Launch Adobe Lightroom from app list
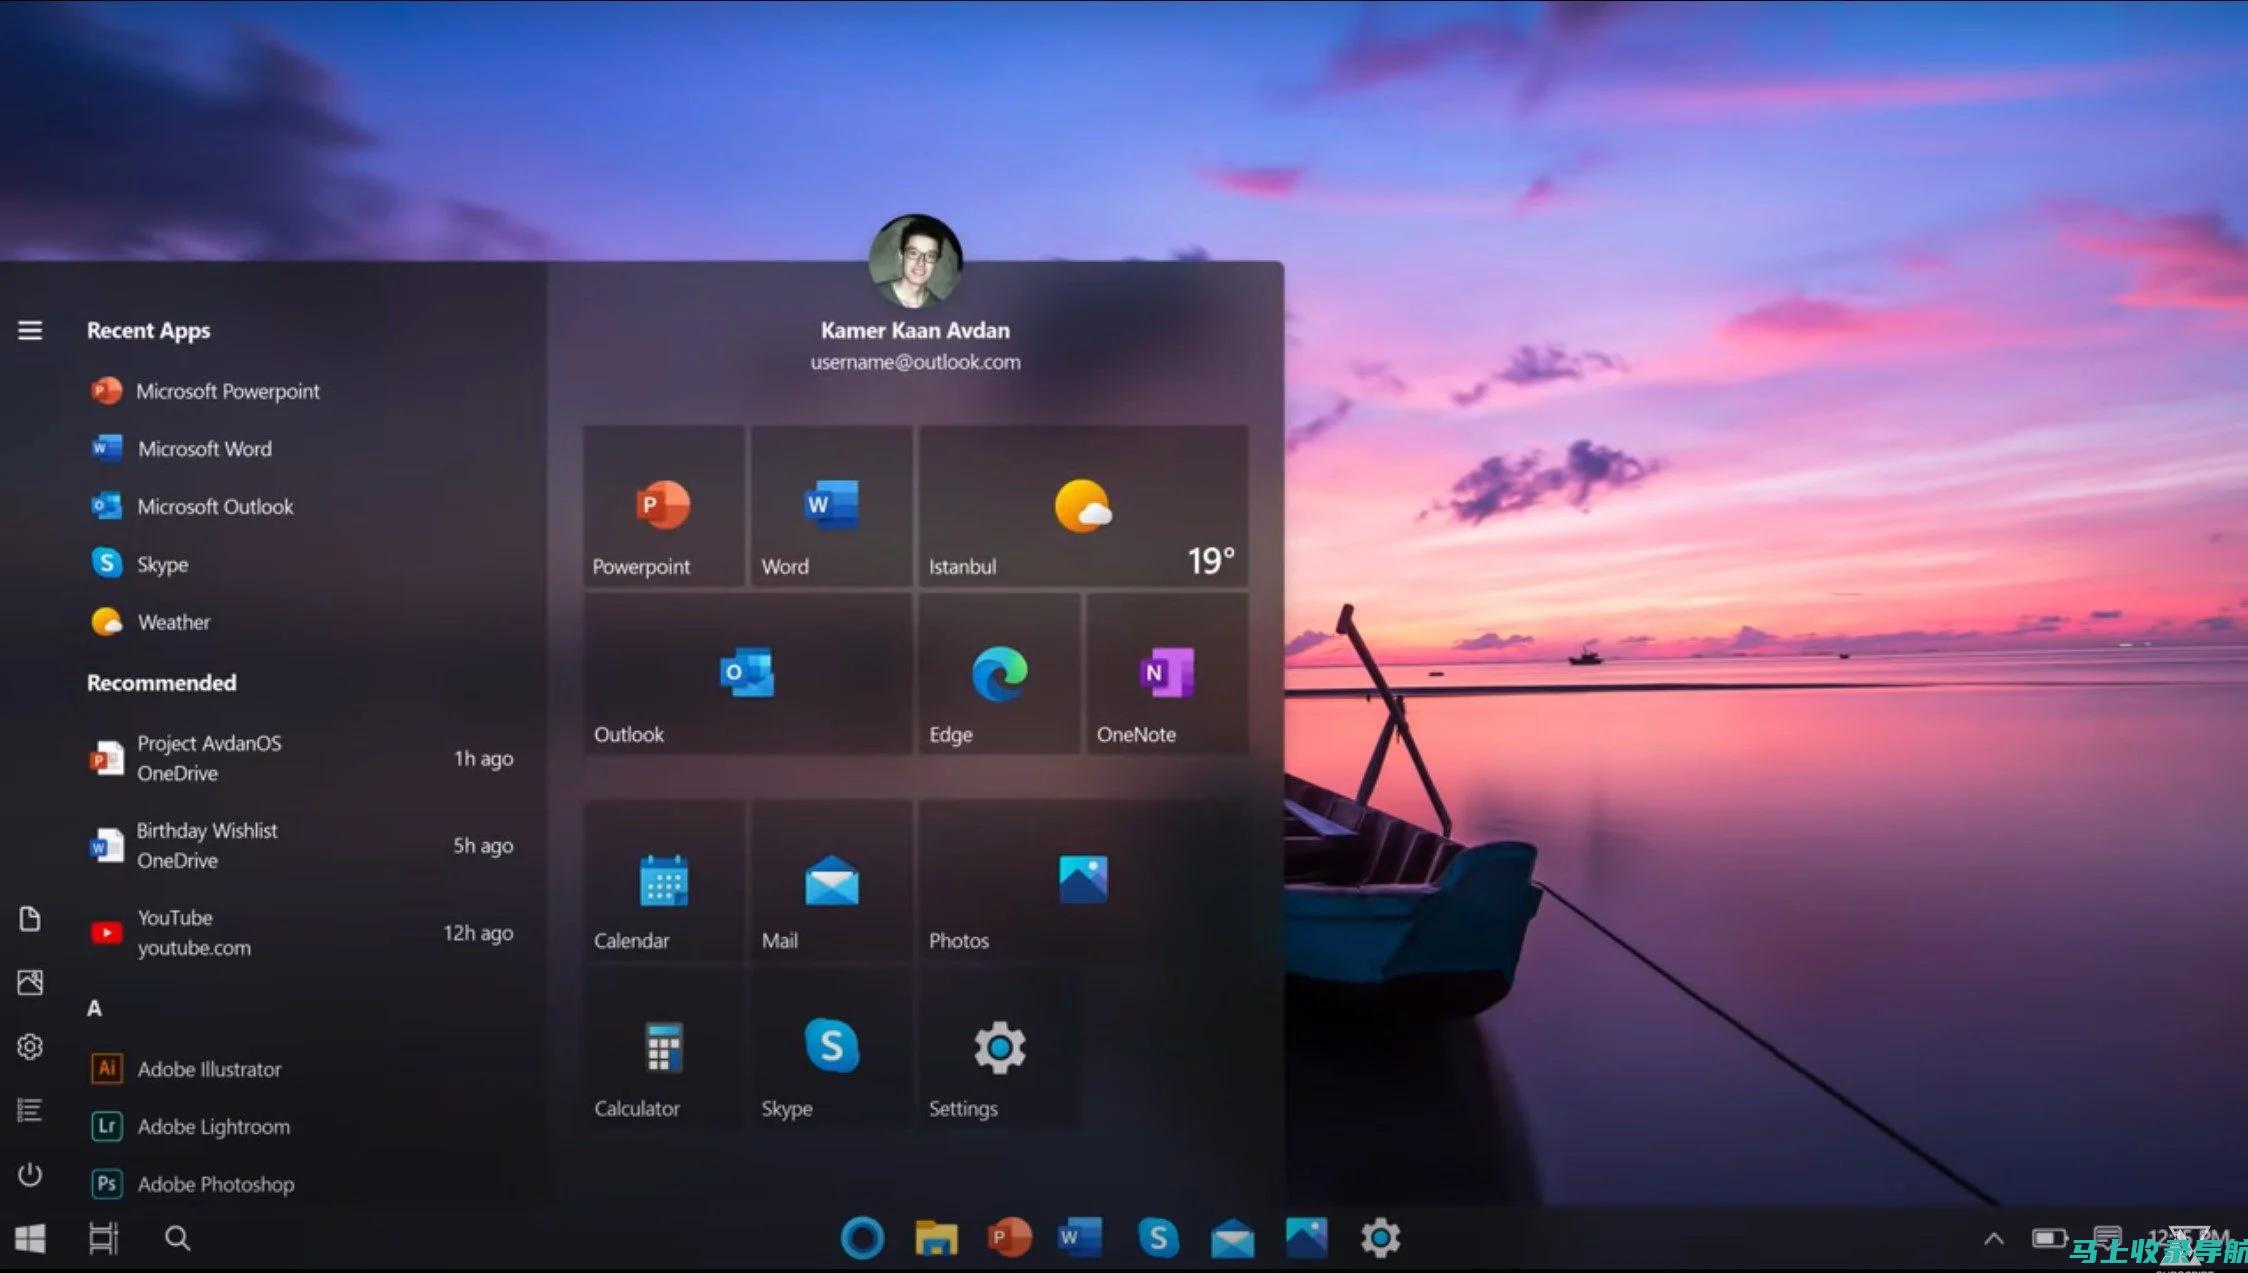Viewport: 2248px width, 1273px height. click(190, 1126)
